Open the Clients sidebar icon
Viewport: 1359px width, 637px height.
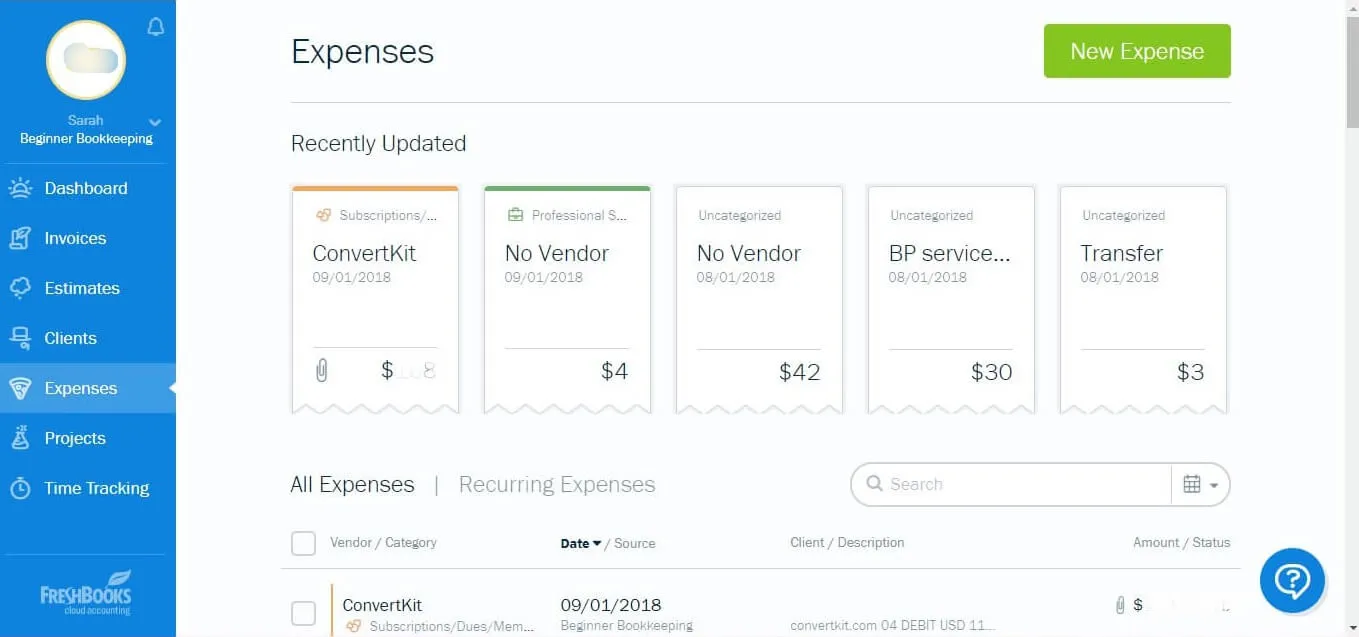(x=20, y=338)
